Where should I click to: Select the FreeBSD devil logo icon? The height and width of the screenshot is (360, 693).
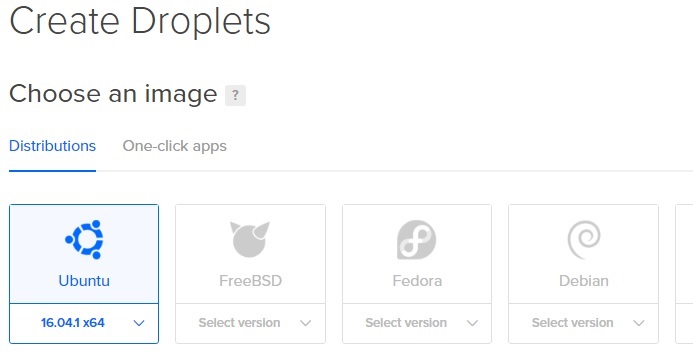(250, 239)
